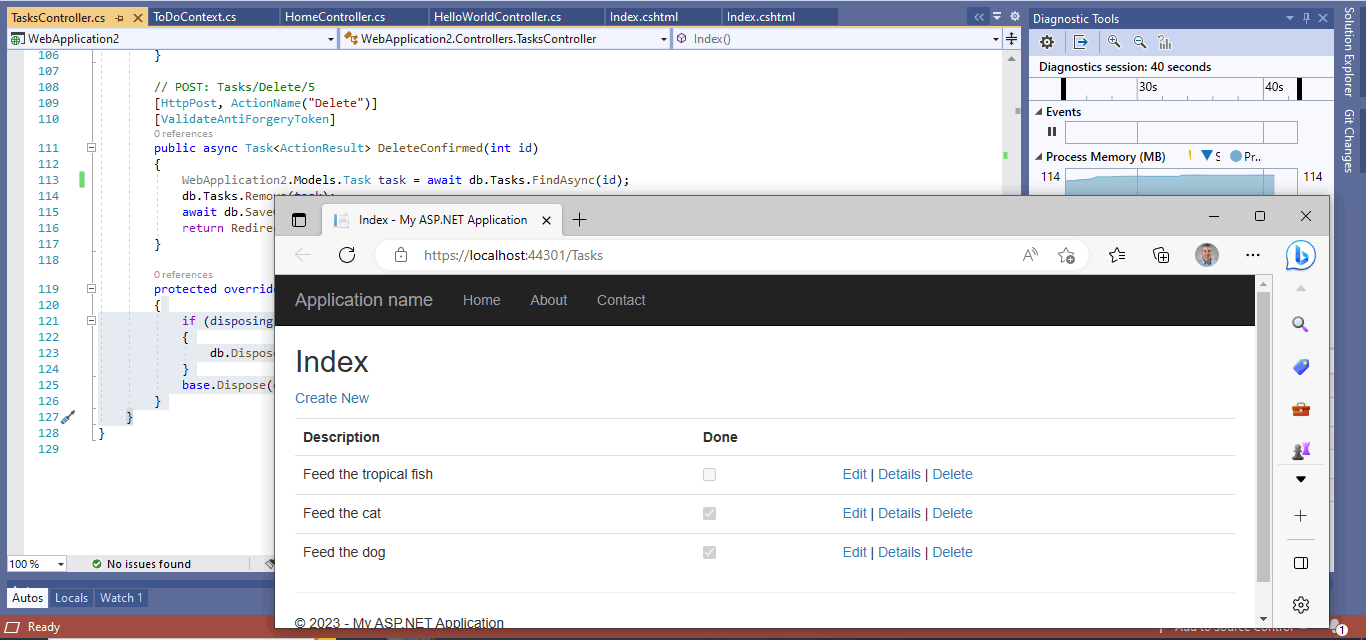1366x640 pixels.
Task: Open Diagnostic Tools settings gear
Action: click(1047, 42)
